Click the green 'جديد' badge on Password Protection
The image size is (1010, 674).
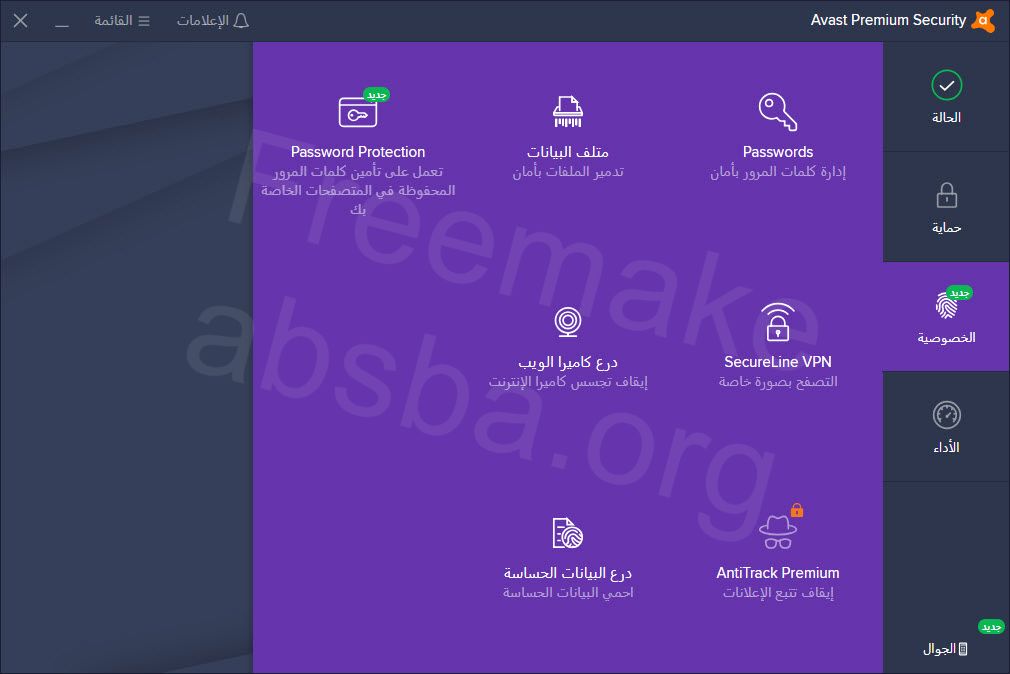pos(376,95)
